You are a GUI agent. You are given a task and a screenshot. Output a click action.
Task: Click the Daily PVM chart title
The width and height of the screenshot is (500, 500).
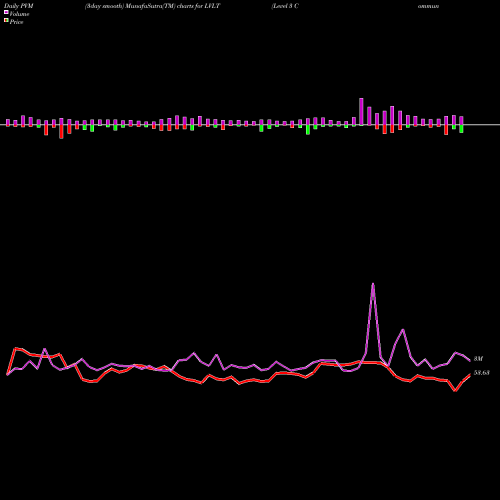19,6
